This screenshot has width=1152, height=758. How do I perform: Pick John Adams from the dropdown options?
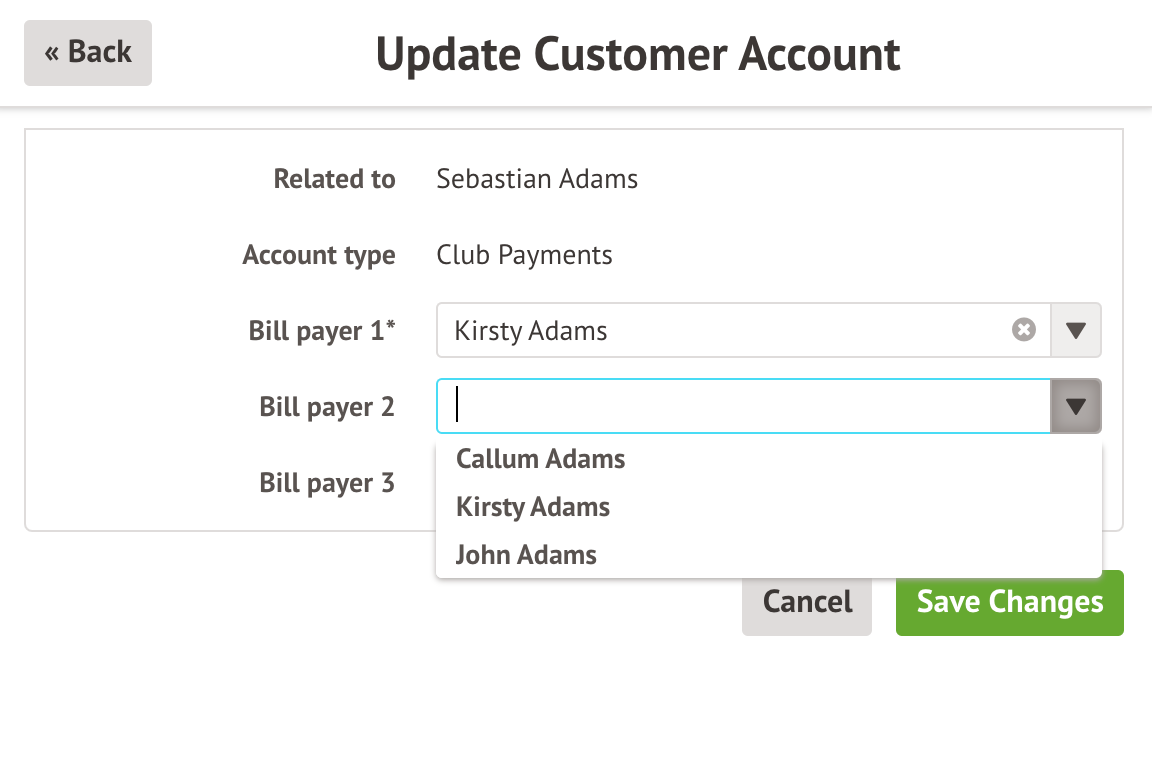coord(525,554)
